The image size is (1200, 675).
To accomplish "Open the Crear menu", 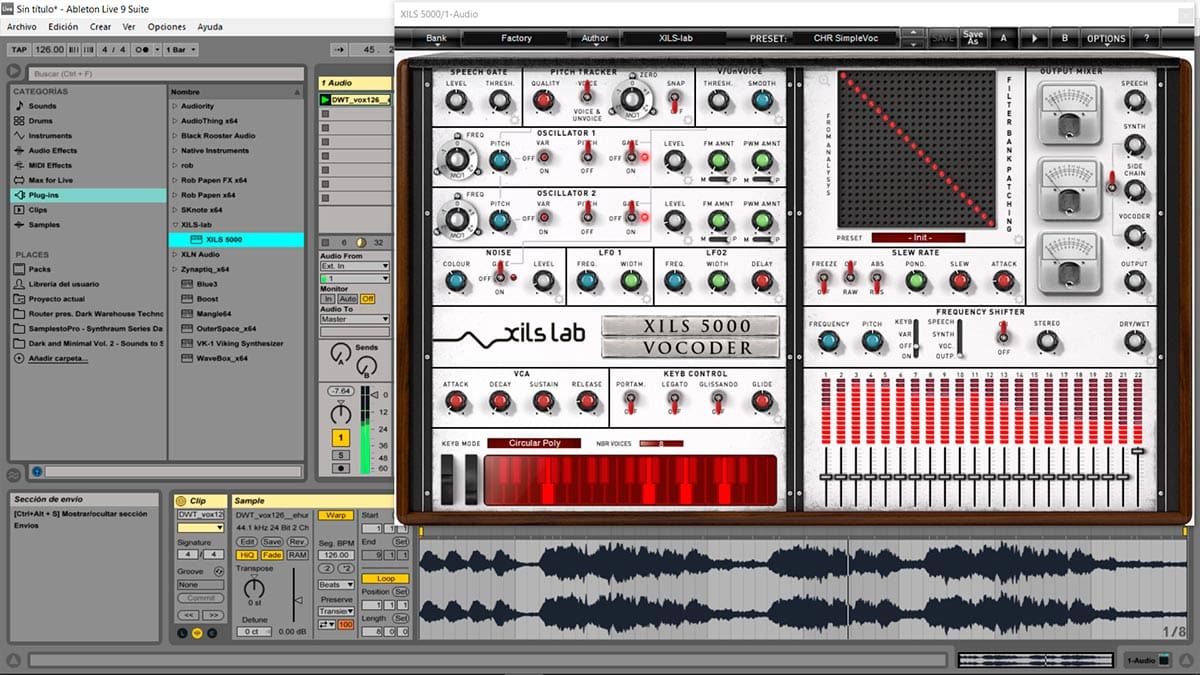I will (101, 27).
